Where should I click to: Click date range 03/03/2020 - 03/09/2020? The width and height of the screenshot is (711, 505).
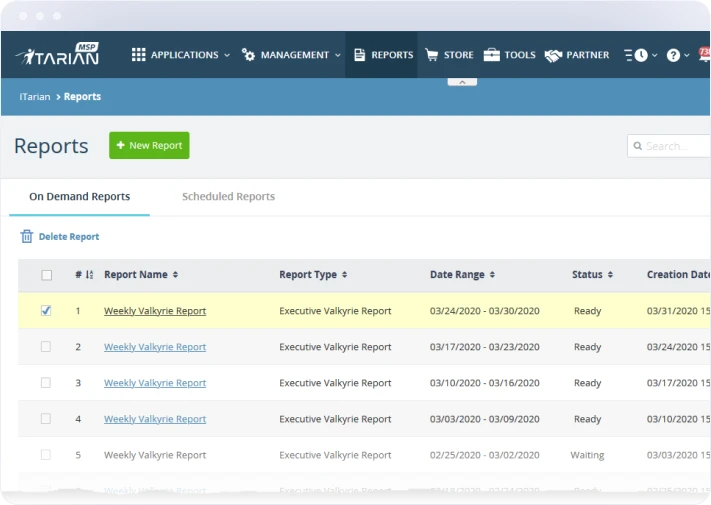point(485,419)
